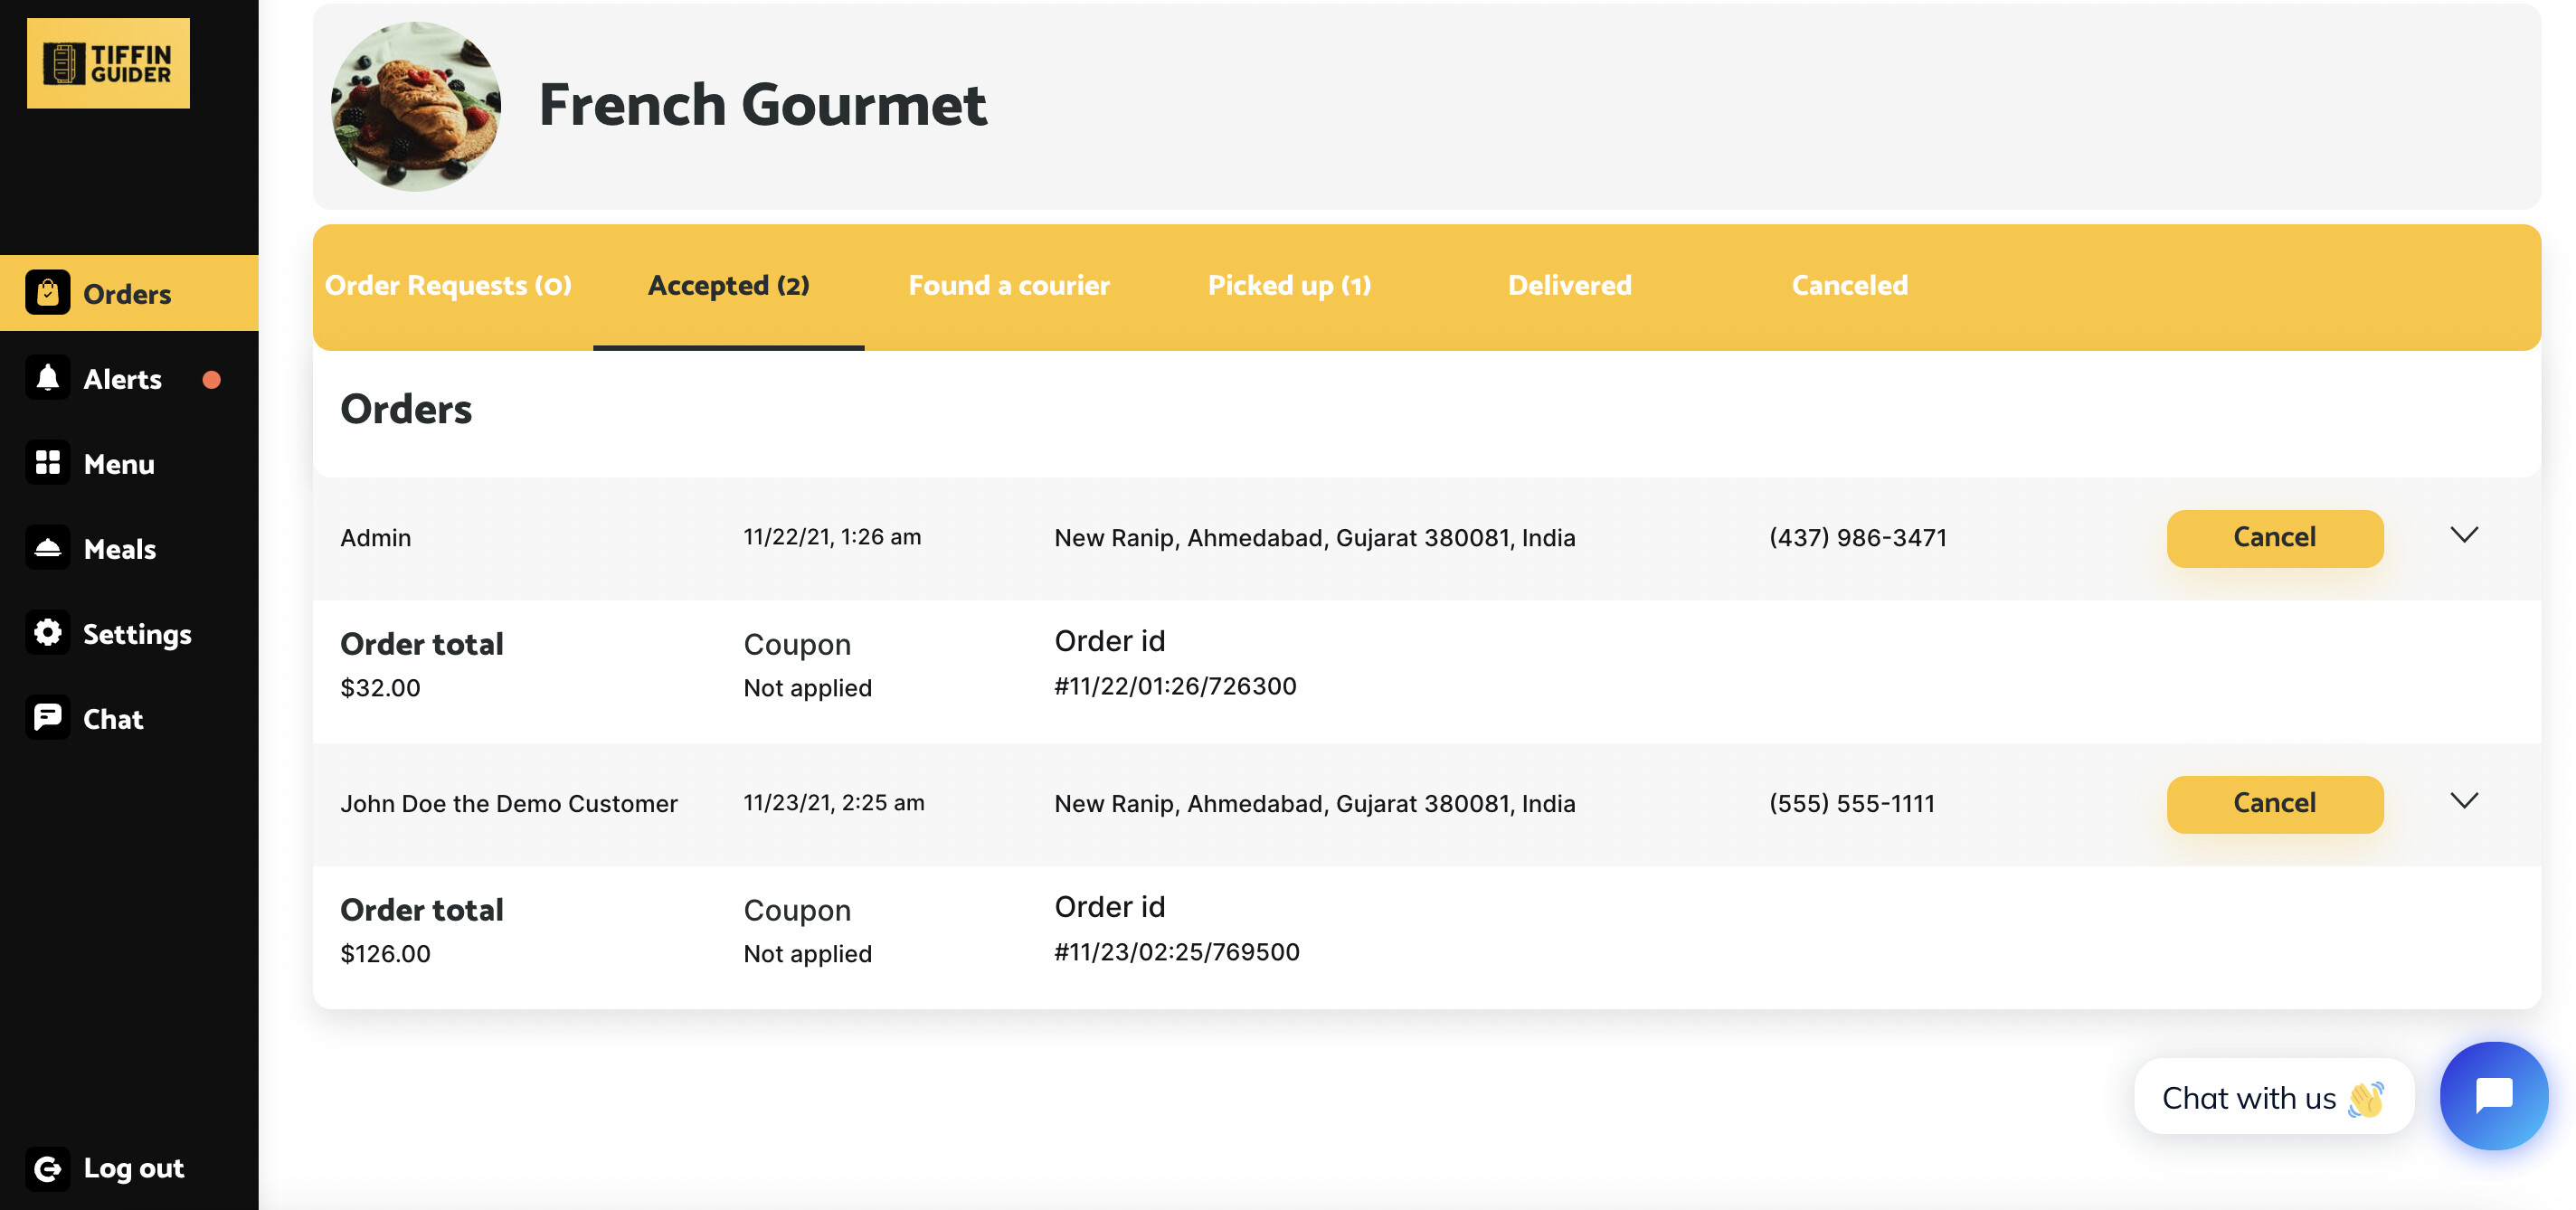
Task: Click the Chat with us button
Action: pos(2273,1096)
